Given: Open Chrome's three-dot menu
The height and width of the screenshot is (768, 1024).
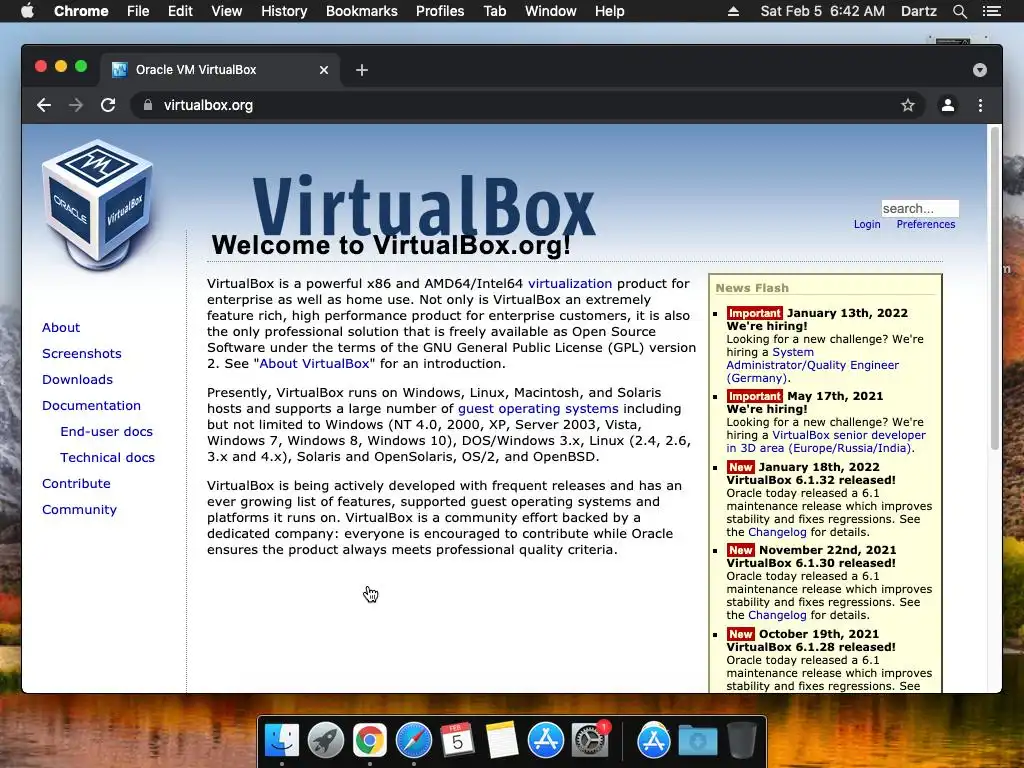Looking at the screenshot, I should [980, 105].
